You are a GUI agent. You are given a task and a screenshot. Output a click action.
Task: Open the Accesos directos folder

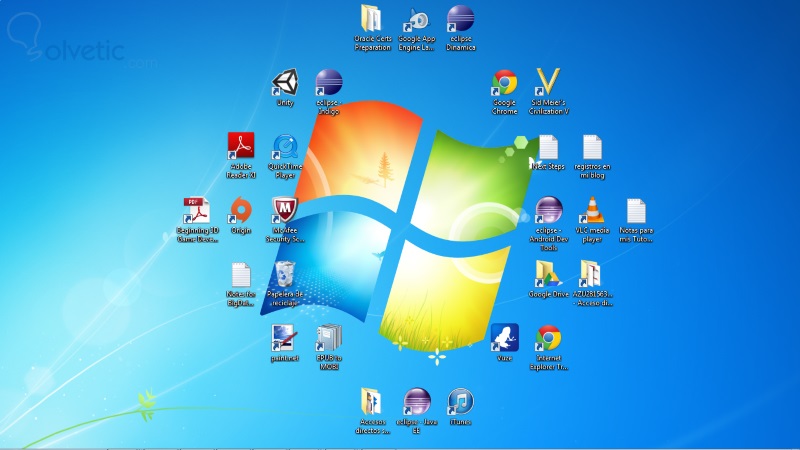click(x=372, y=411)
